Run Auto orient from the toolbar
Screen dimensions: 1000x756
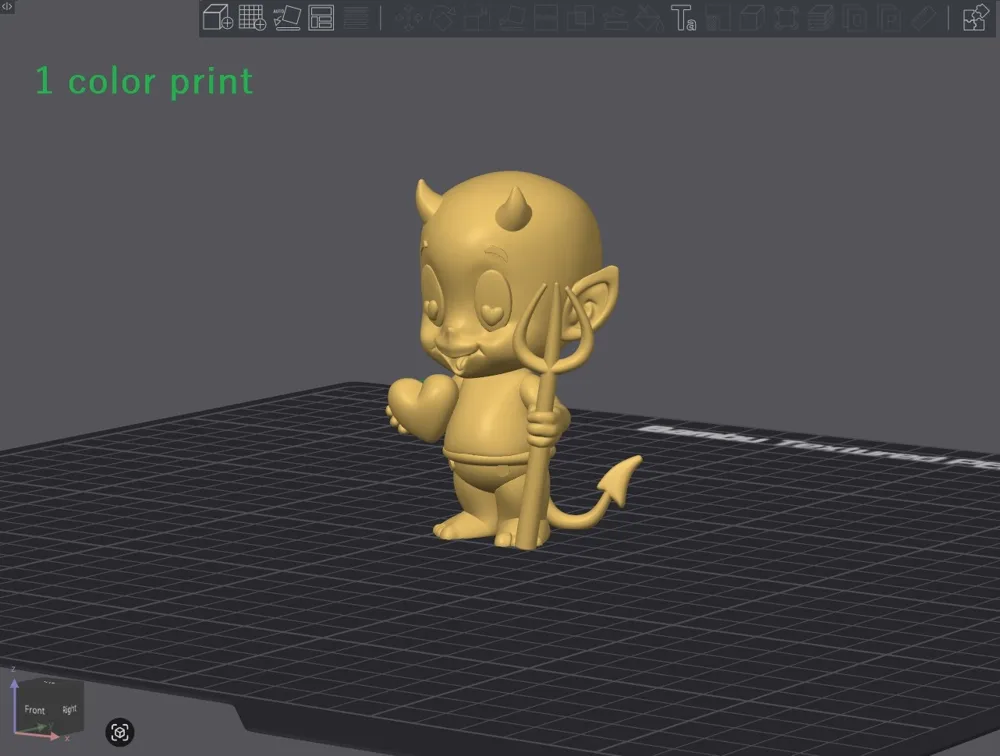(287, 17)
